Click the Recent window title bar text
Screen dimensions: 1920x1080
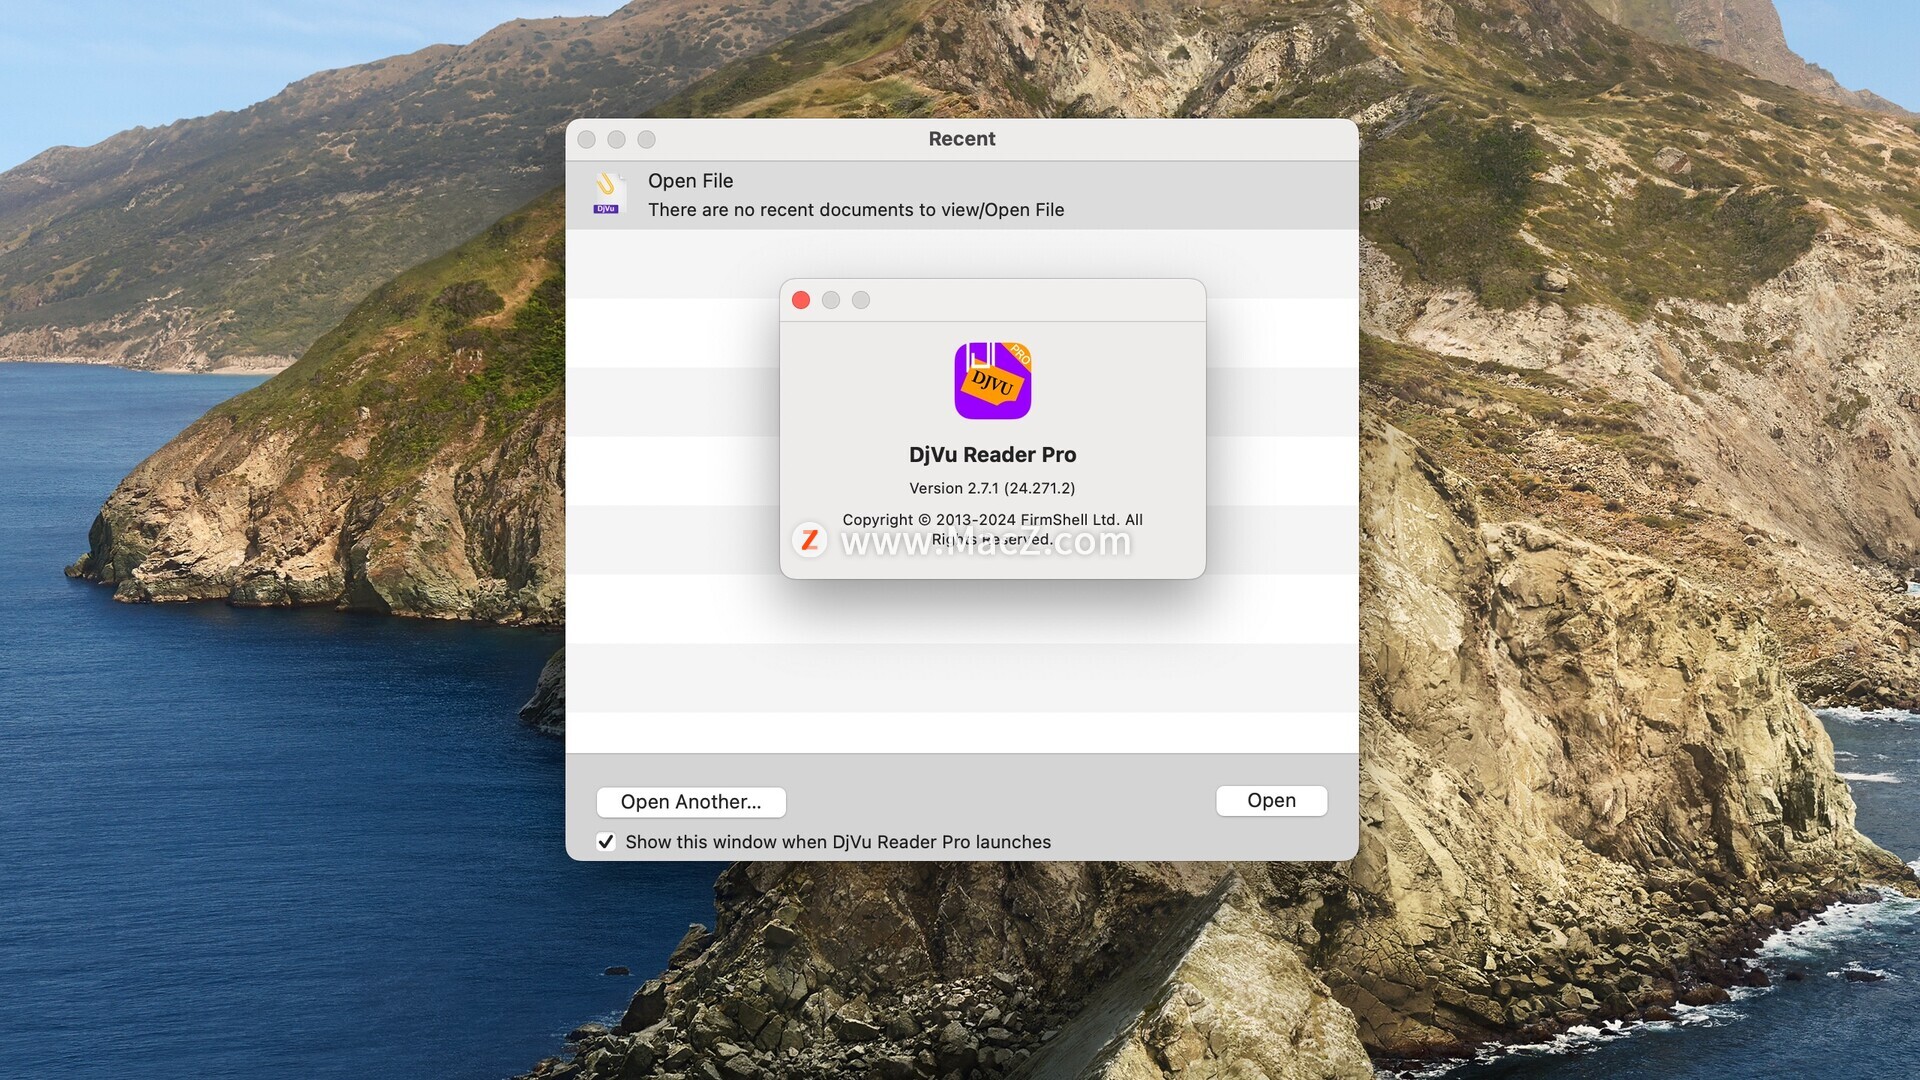tap(962, 139)
